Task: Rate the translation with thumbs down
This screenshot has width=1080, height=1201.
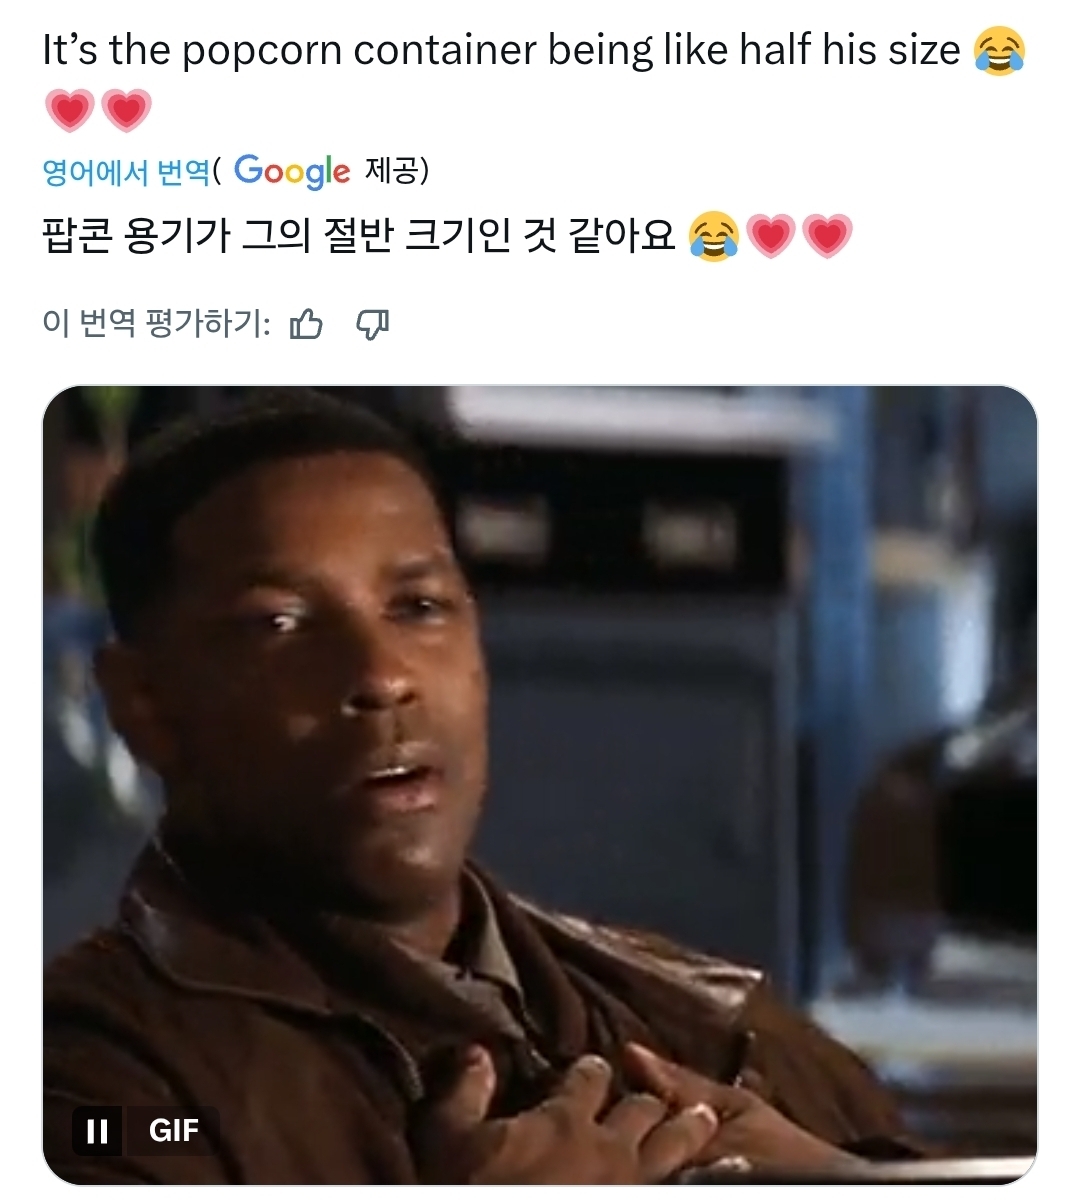Action: tap(372, 324)
